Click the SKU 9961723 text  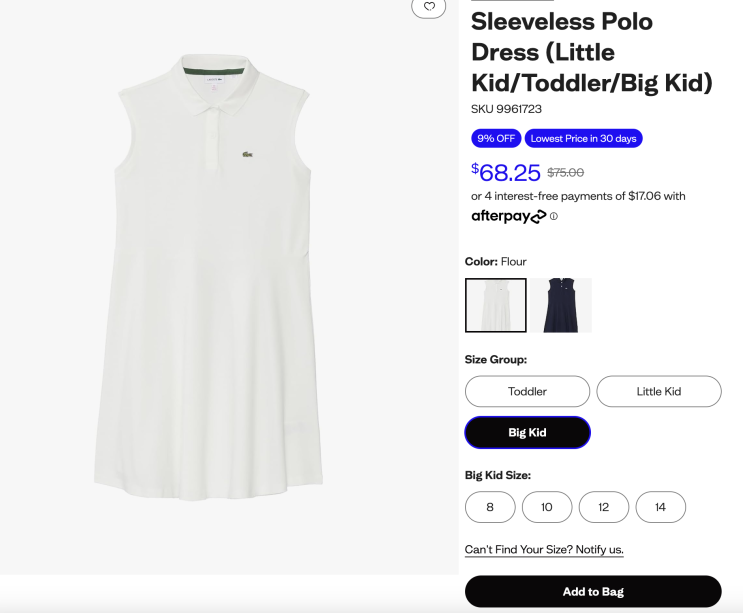click(x=506, y=109)
